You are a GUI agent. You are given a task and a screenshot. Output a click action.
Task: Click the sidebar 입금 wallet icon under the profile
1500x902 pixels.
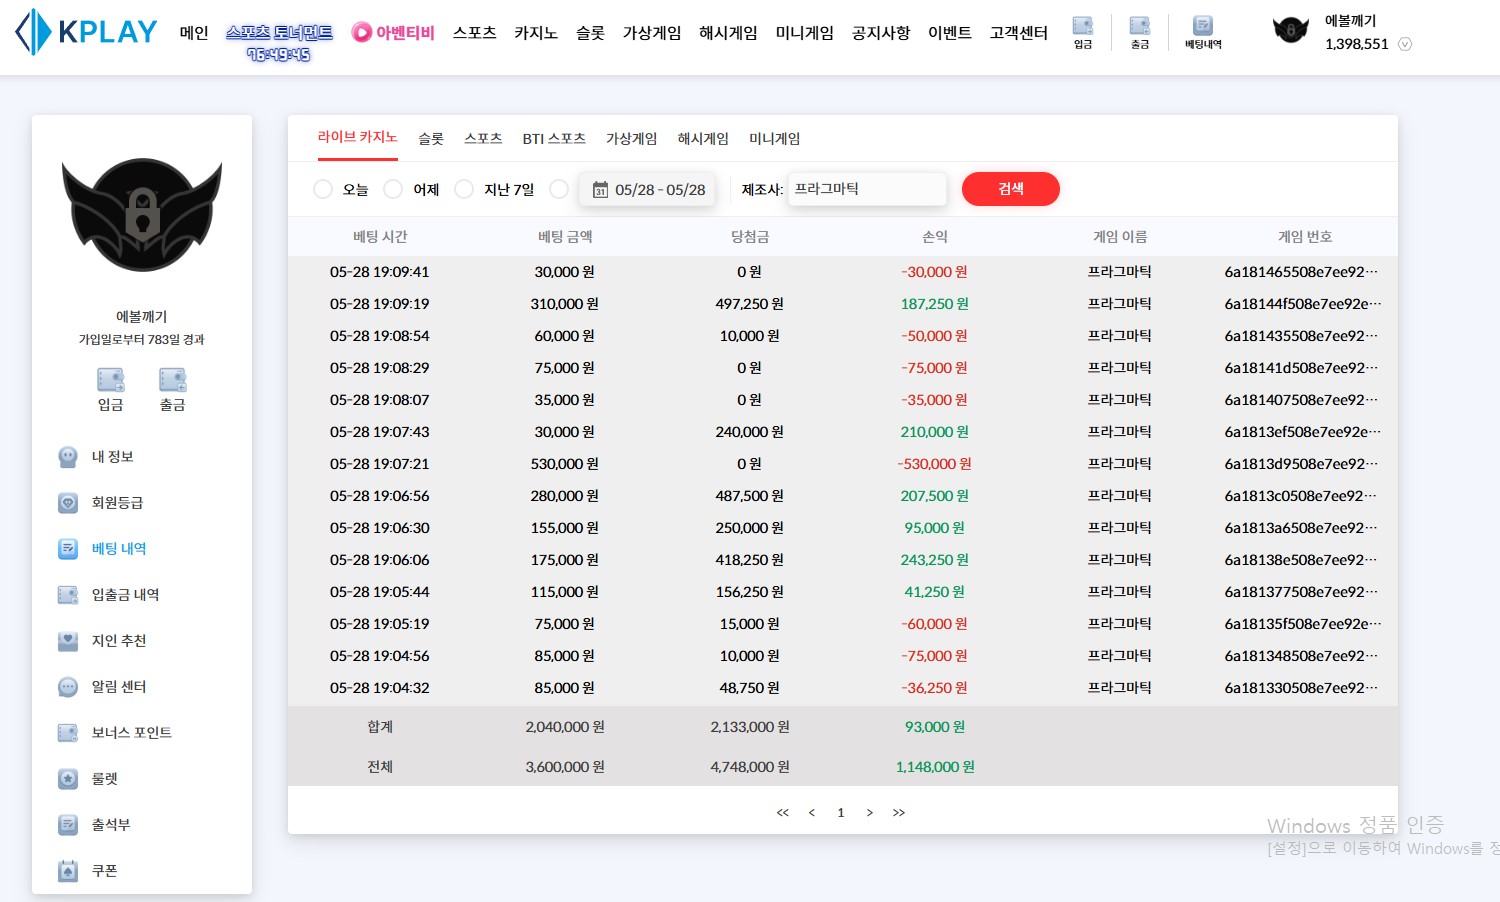[x=111, y=380]
